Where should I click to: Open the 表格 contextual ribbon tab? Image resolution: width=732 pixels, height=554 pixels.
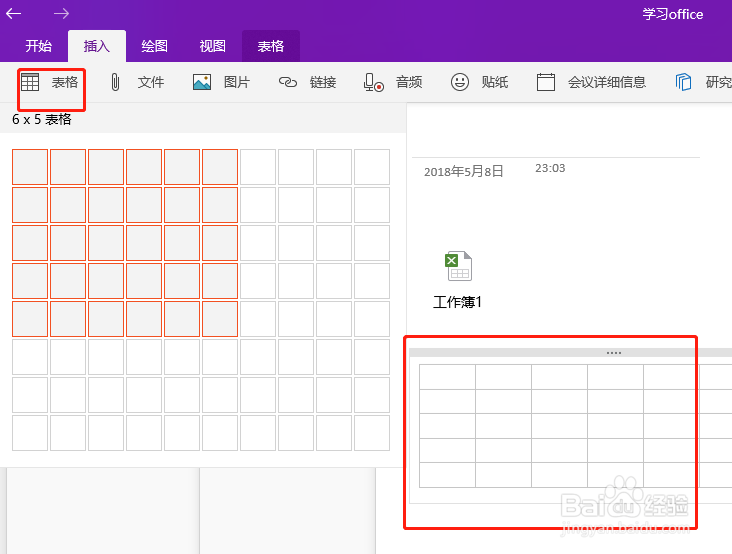click(271, 46)
